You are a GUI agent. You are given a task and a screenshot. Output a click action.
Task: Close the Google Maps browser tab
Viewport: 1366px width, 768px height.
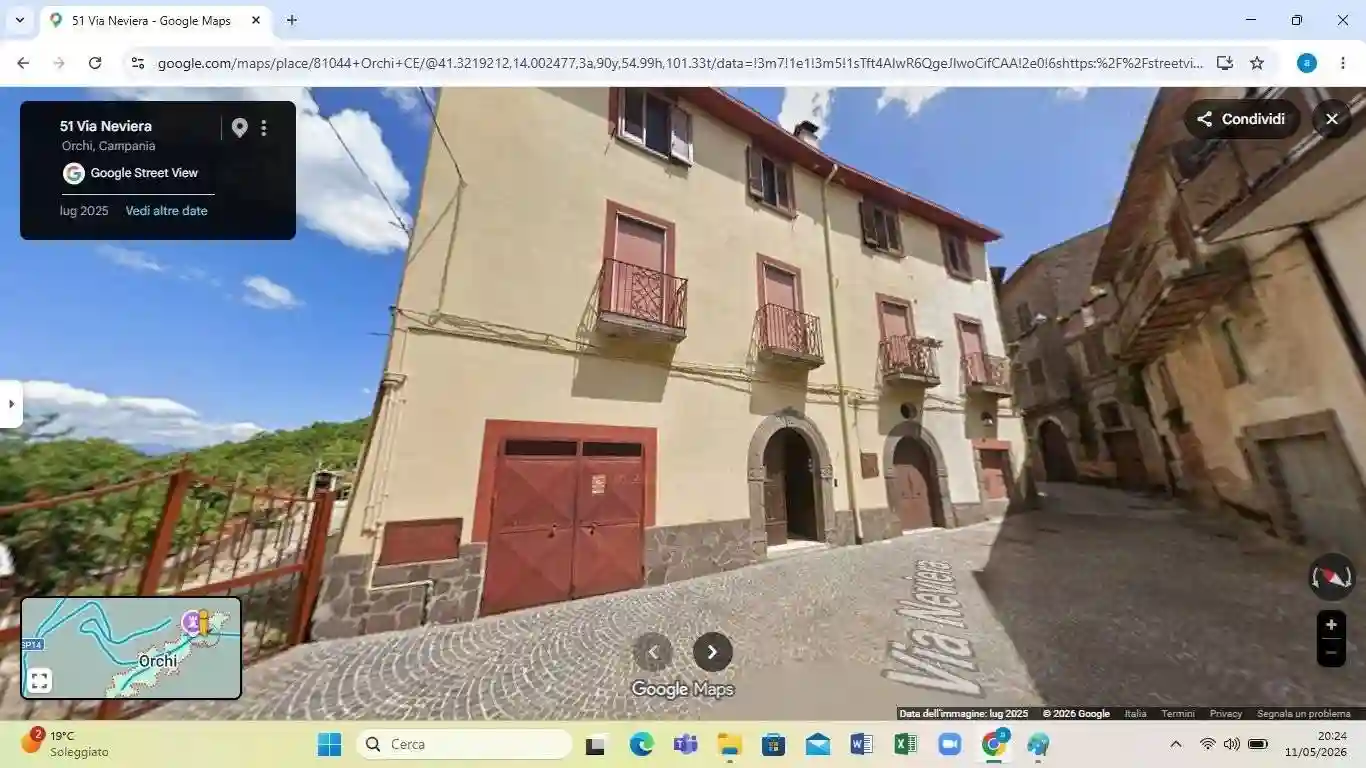click(x=256, y=20)
